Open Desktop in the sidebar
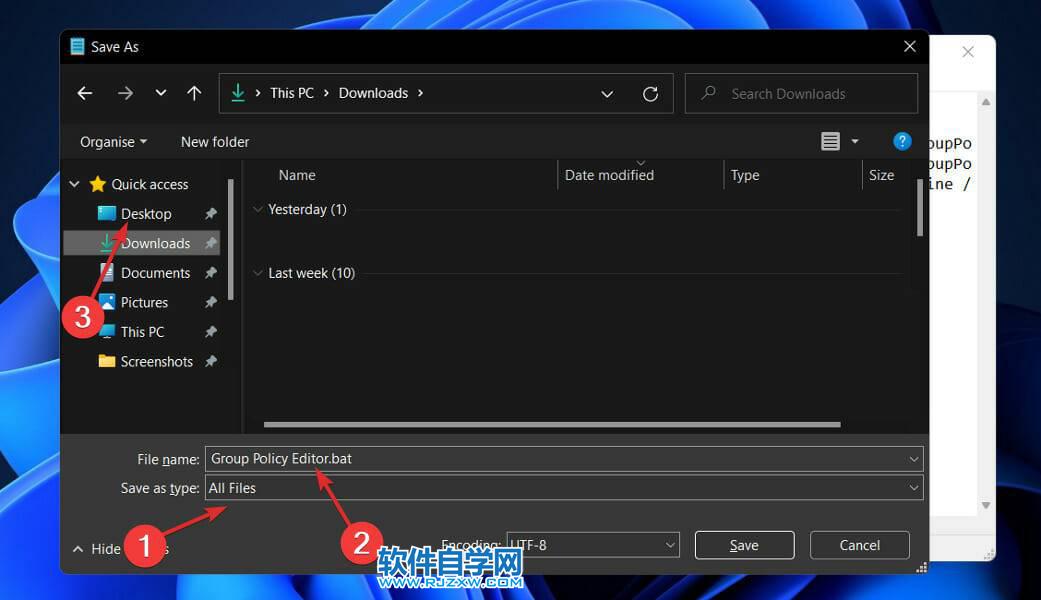This screenshot has height=600, width=1041. pyautogui.click(x=146, y=214)
